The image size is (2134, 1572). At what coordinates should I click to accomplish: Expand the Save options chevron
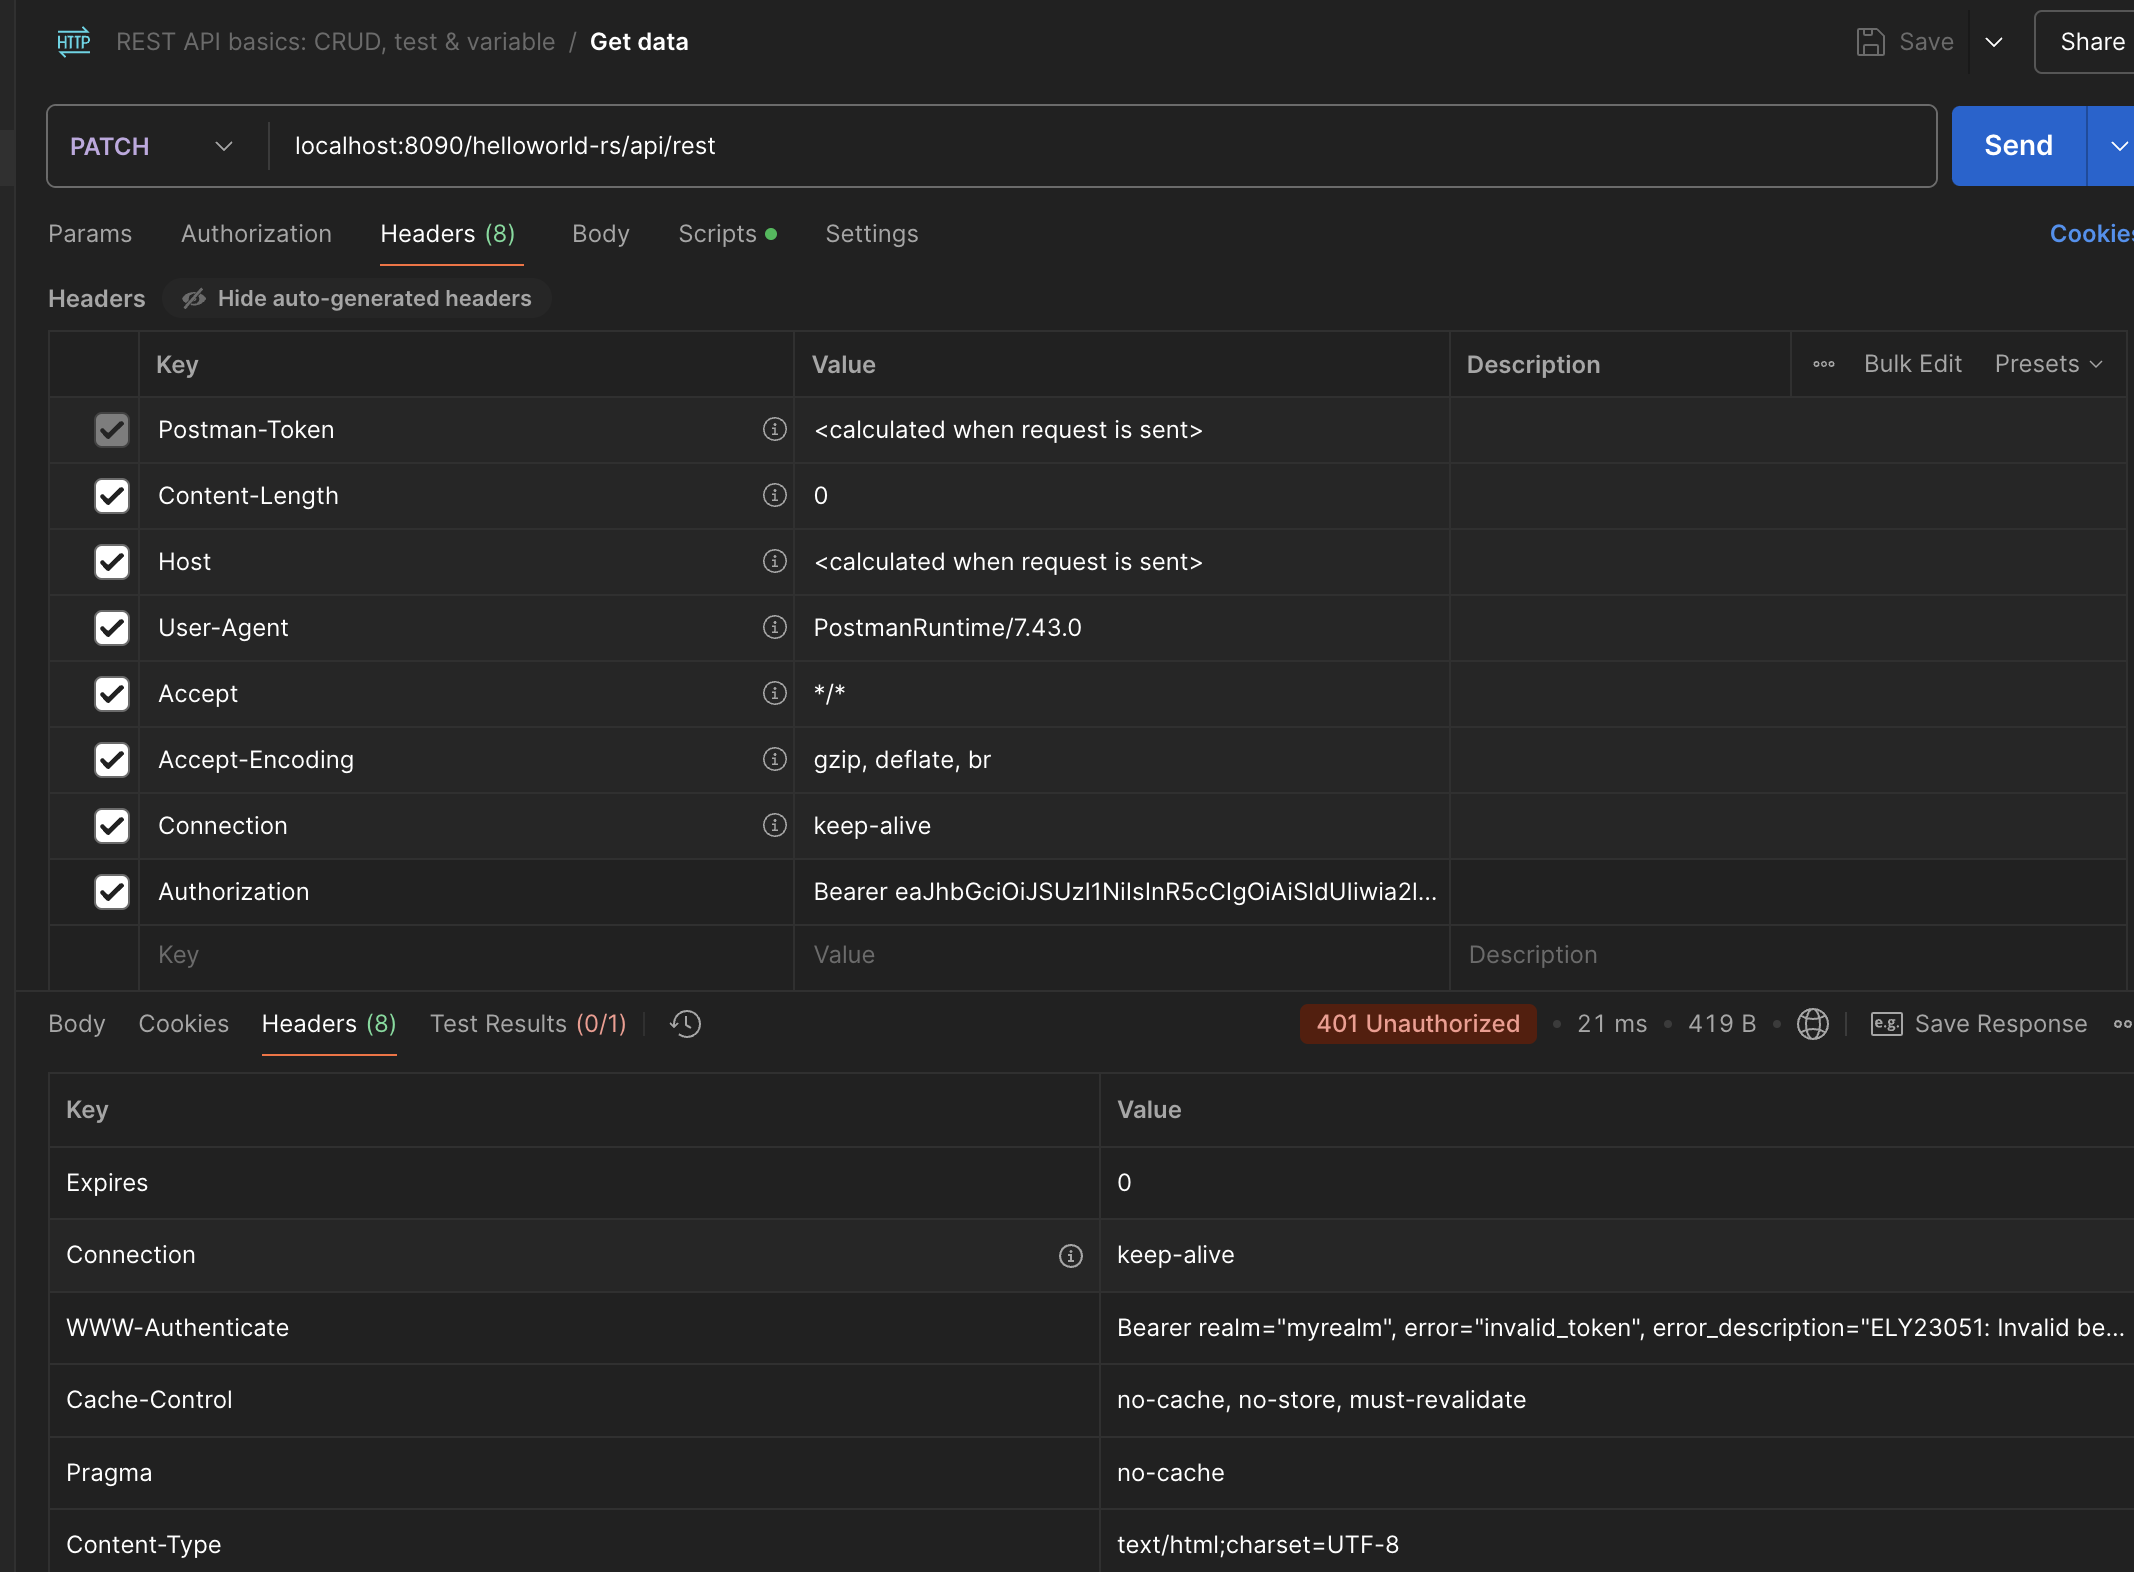(1993, 42)
